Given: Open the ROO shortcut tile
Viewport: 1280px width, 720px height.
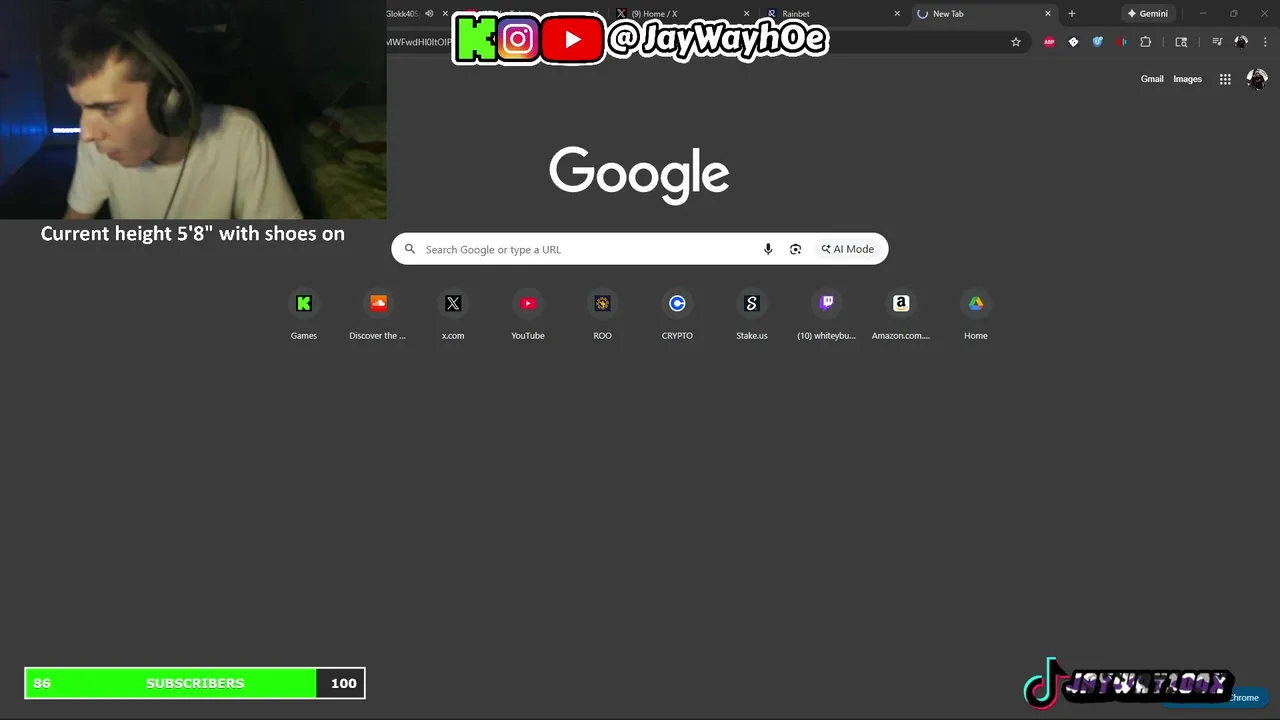Looking at the screenshot, I should [602, 315].
